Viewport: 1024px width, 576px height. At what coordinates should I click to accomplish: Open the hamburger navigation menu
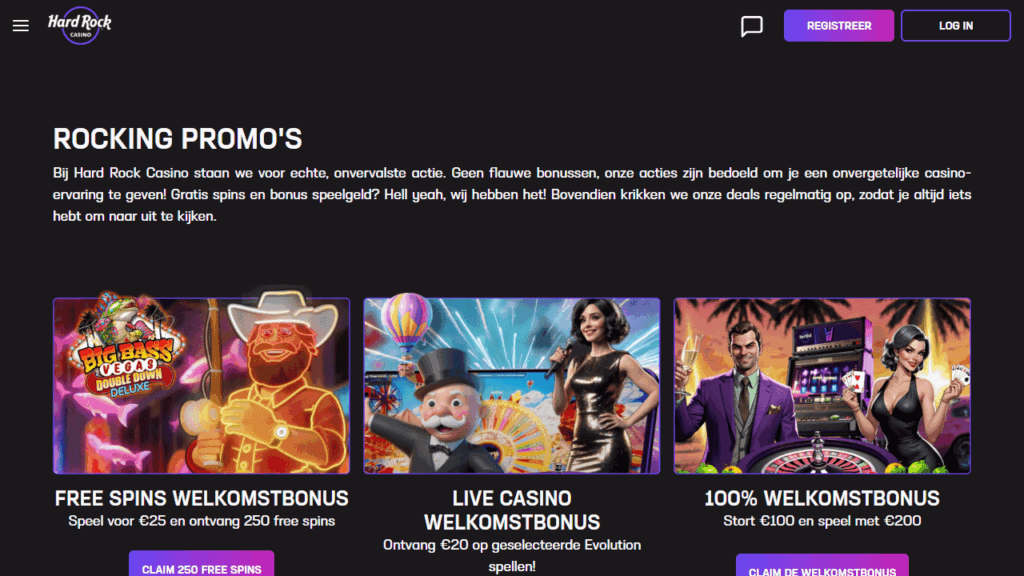click(x=20, y=25)
